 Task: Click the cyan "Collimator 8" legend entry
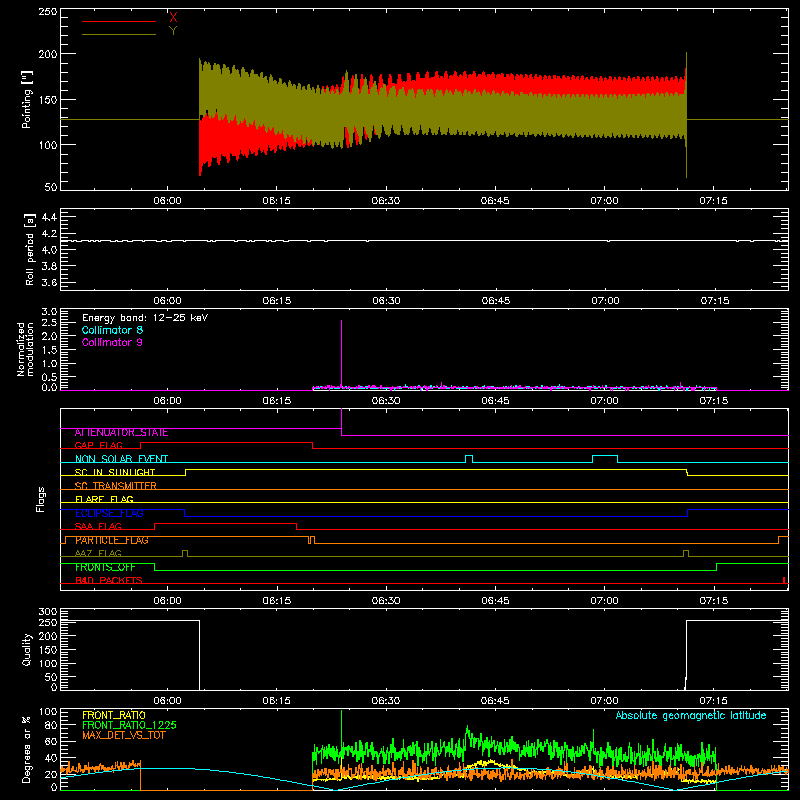click(112, 330)
